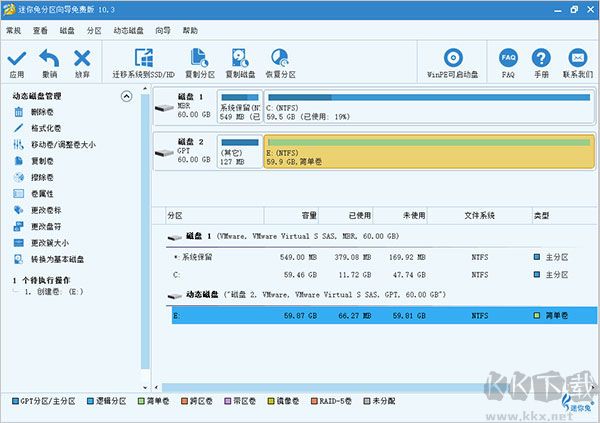Viewport: 600px width, 423px height.
Task: Open the 分区 menu
Action: point(94,31)
